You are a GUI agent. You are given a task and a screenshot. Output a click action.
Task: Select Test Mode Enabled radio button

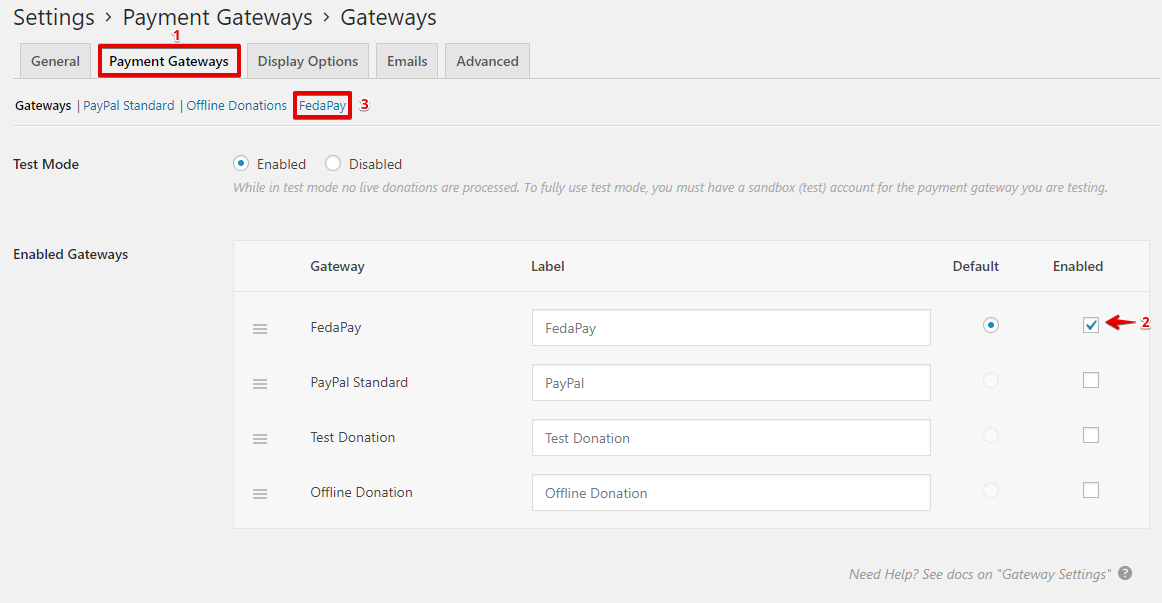pos(241,163)
